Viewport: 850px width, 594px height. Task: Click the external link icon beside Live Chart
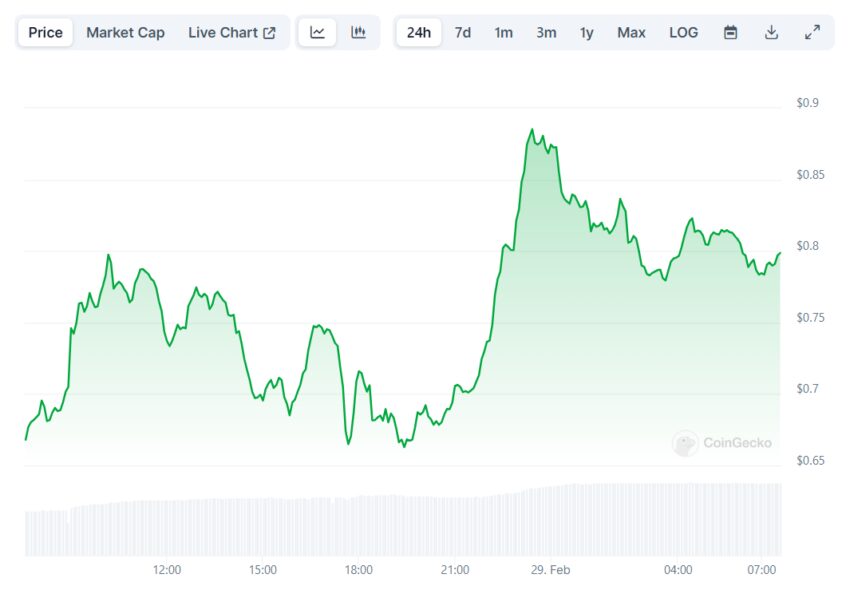click(x=269, y=33)
